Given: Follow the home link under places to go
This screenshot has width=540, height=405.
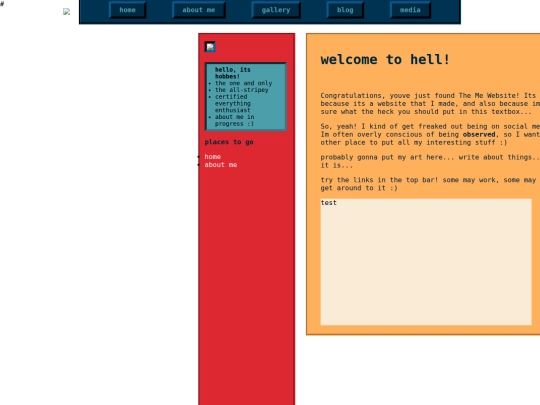Looking at the screenshot, I should tap(212, 157).
